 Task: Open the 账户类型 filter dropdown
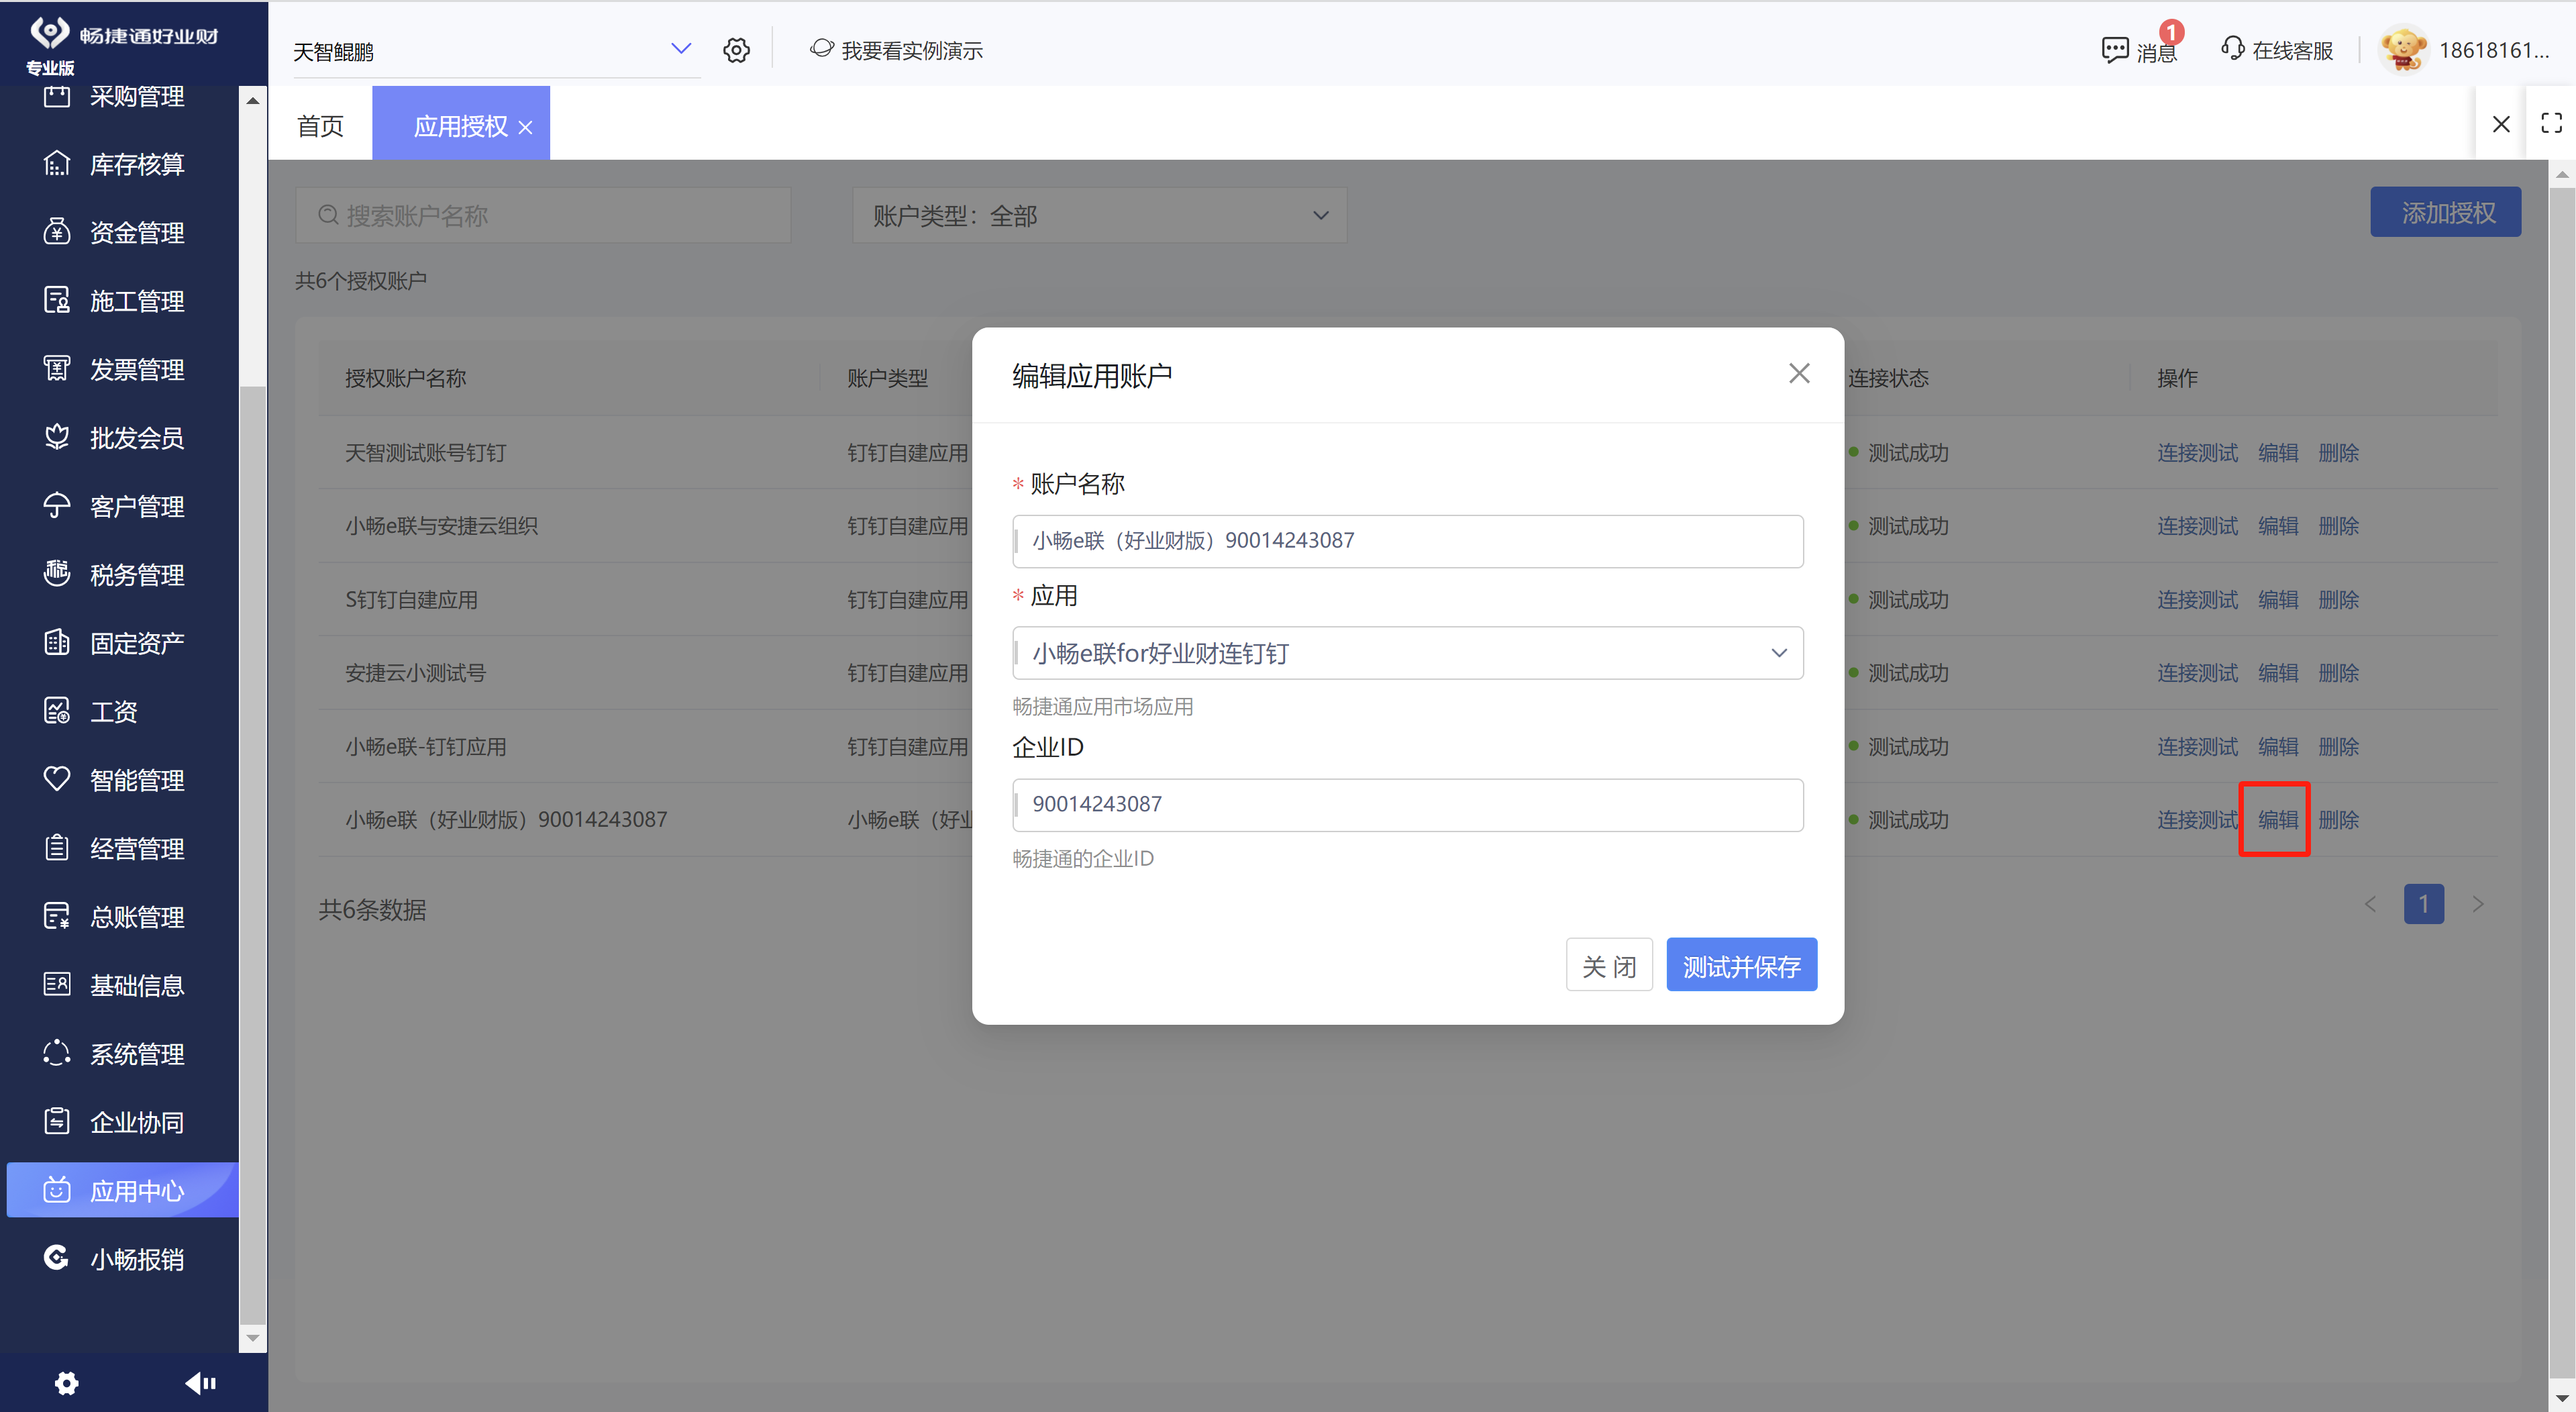(x=1099, y=215)
